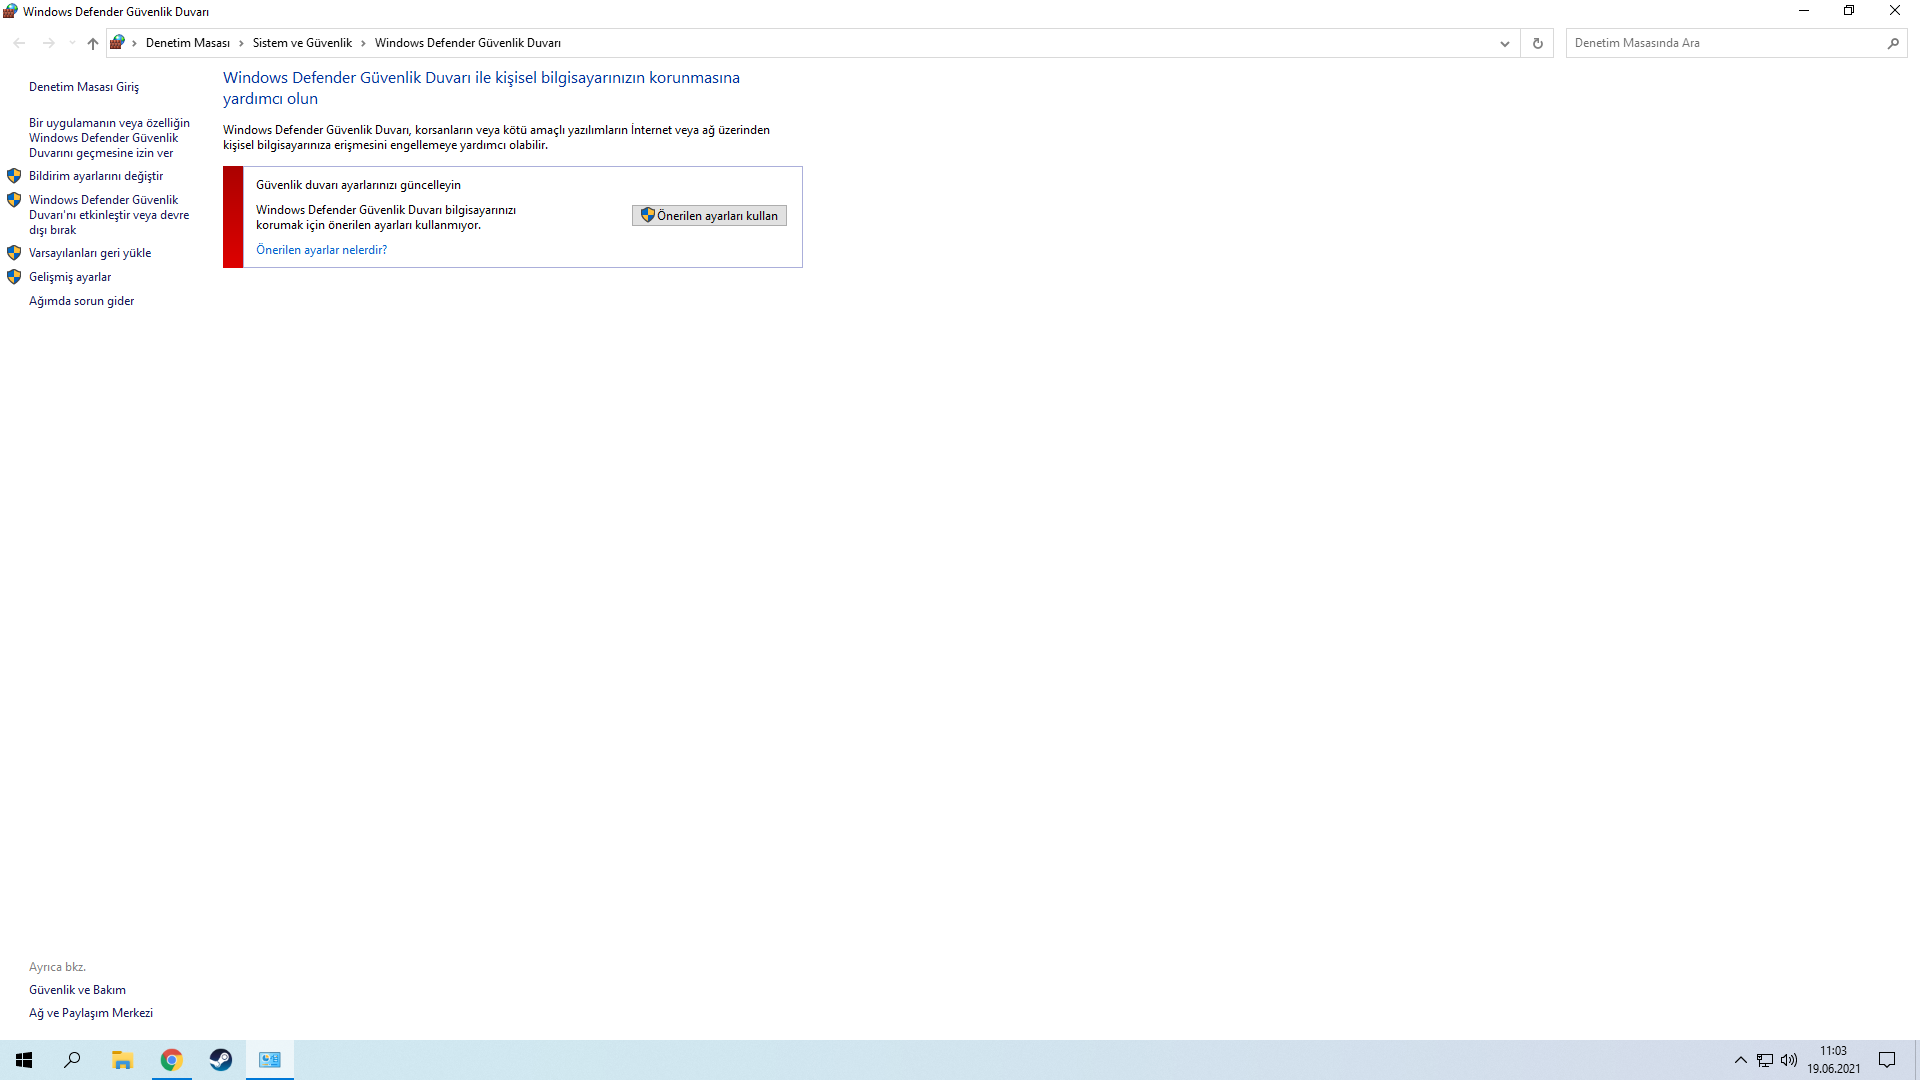Click the address bar refresh icon
1920x1080 pixels.
(x=1537, y=43)
